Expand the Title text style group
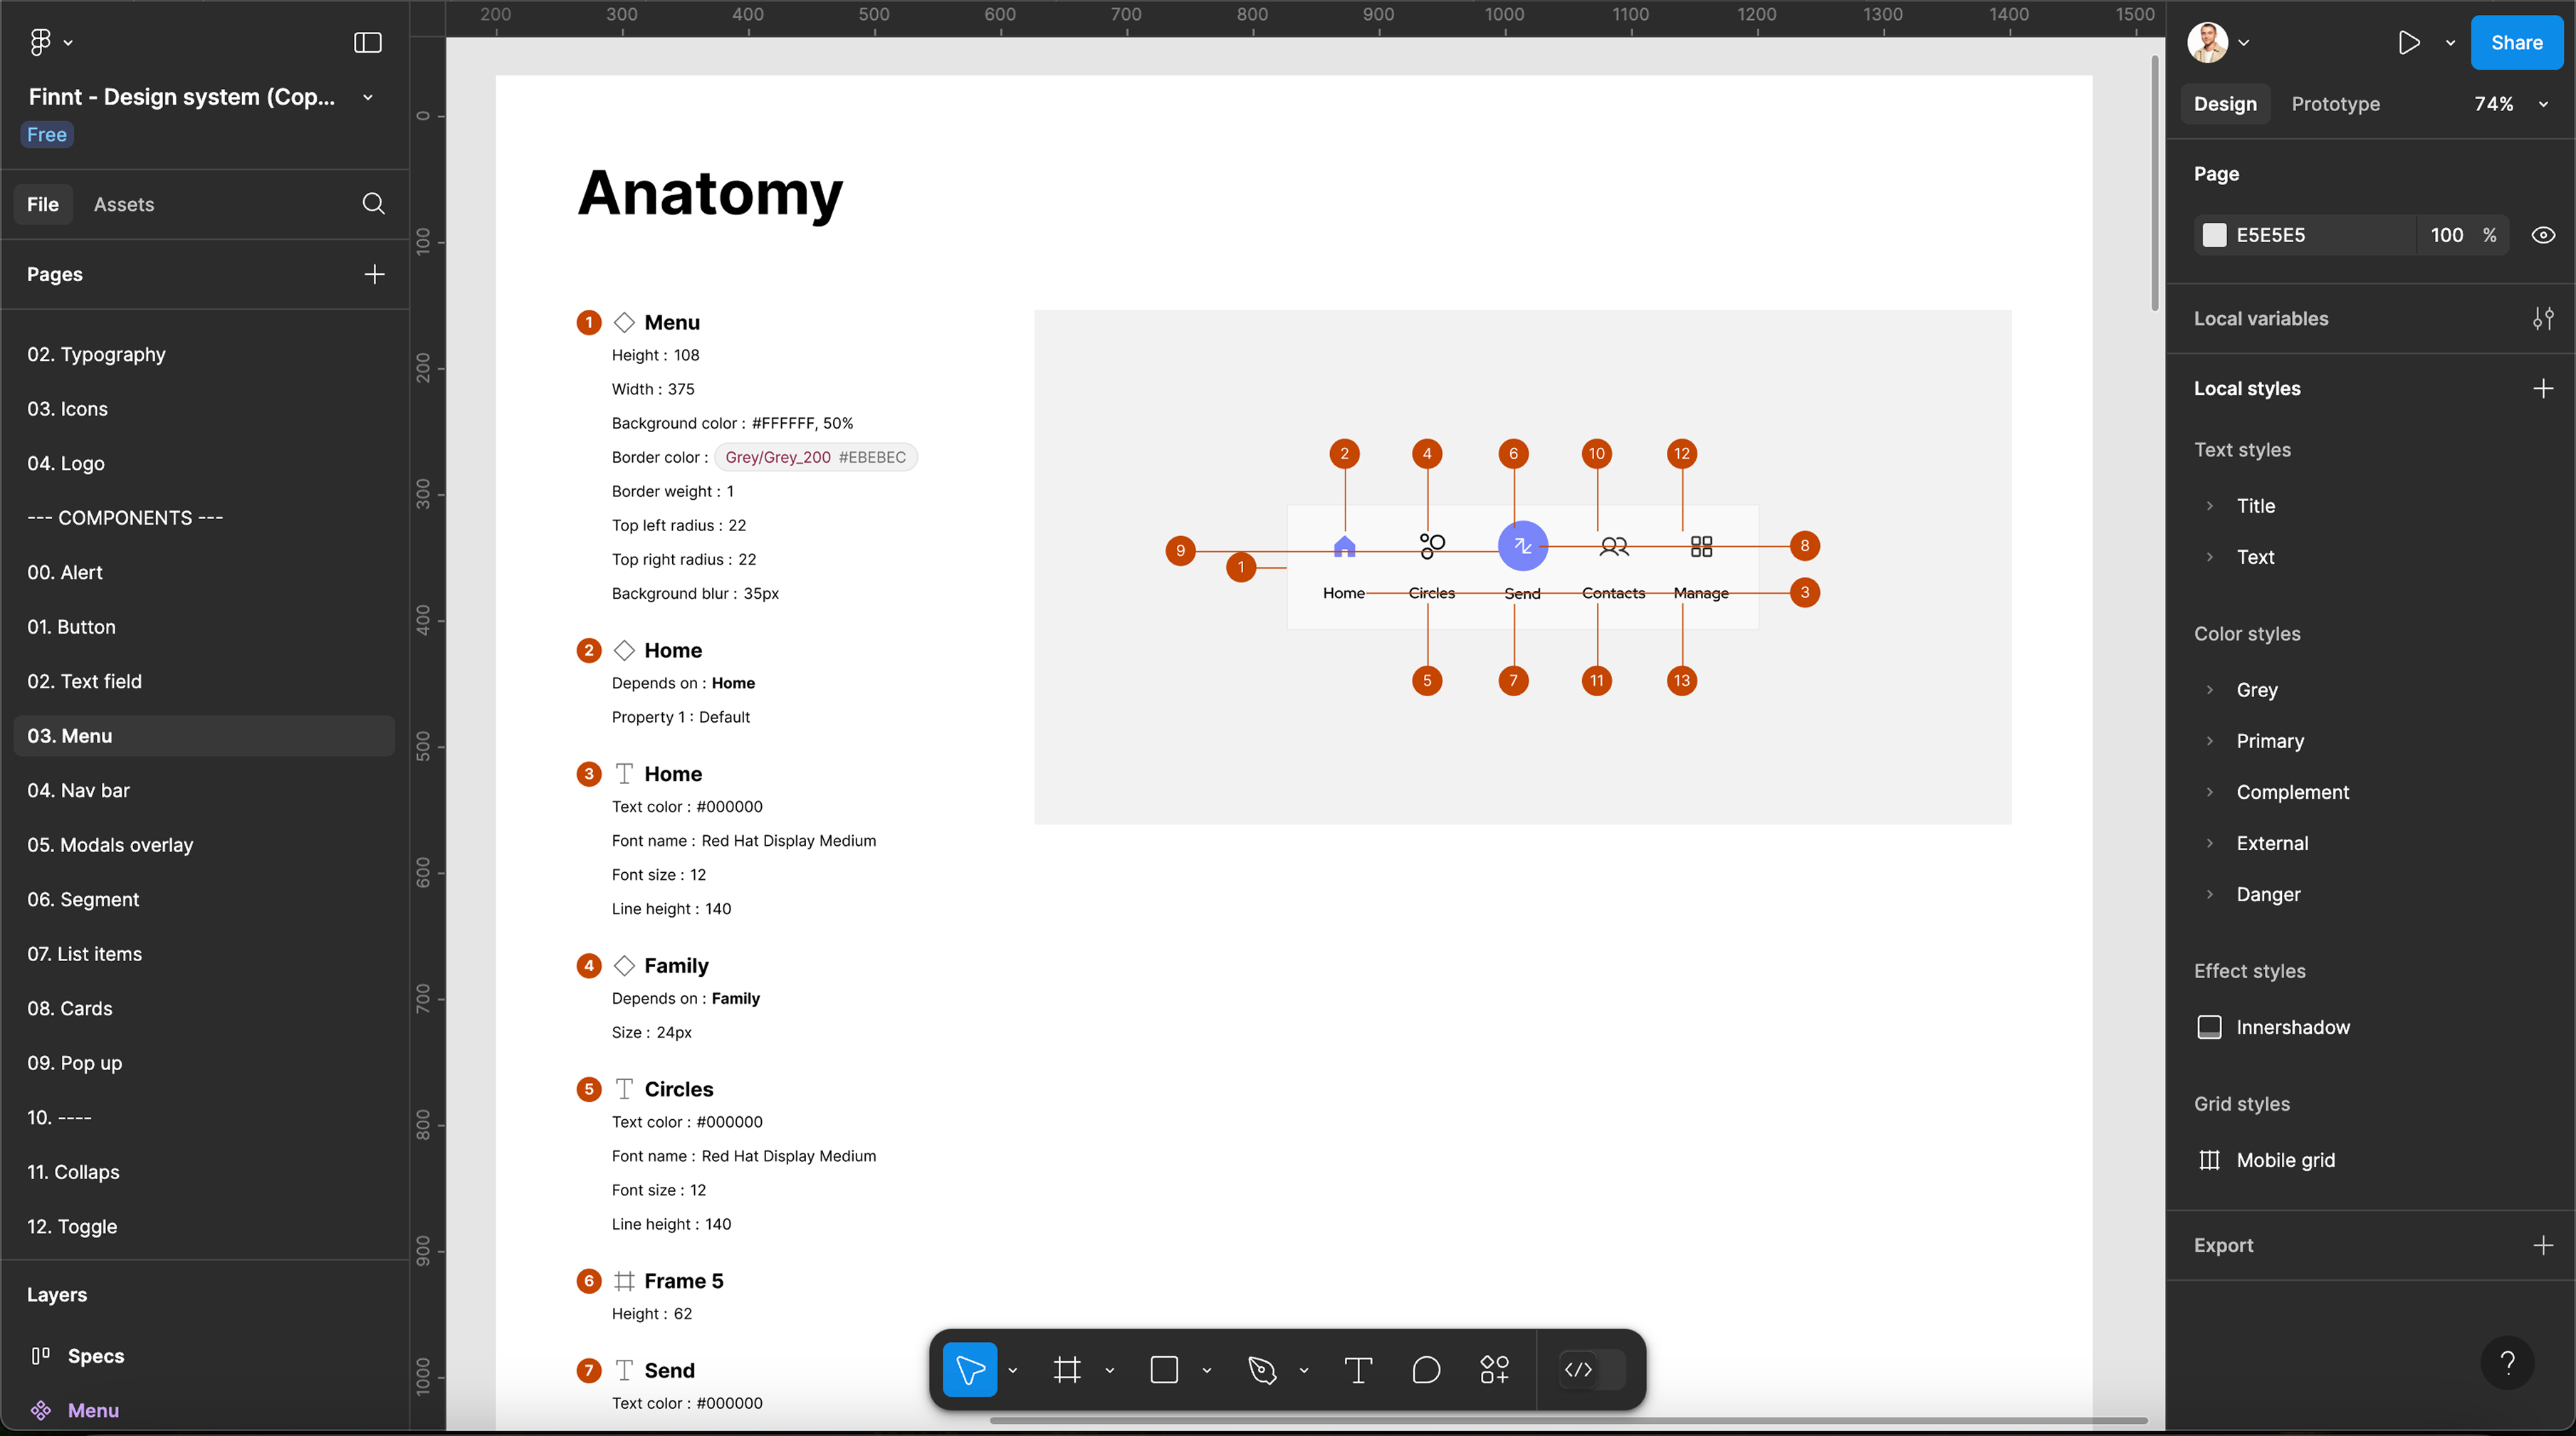Viewport: 2576px width, 1436px height. [x=2209, y=506]
